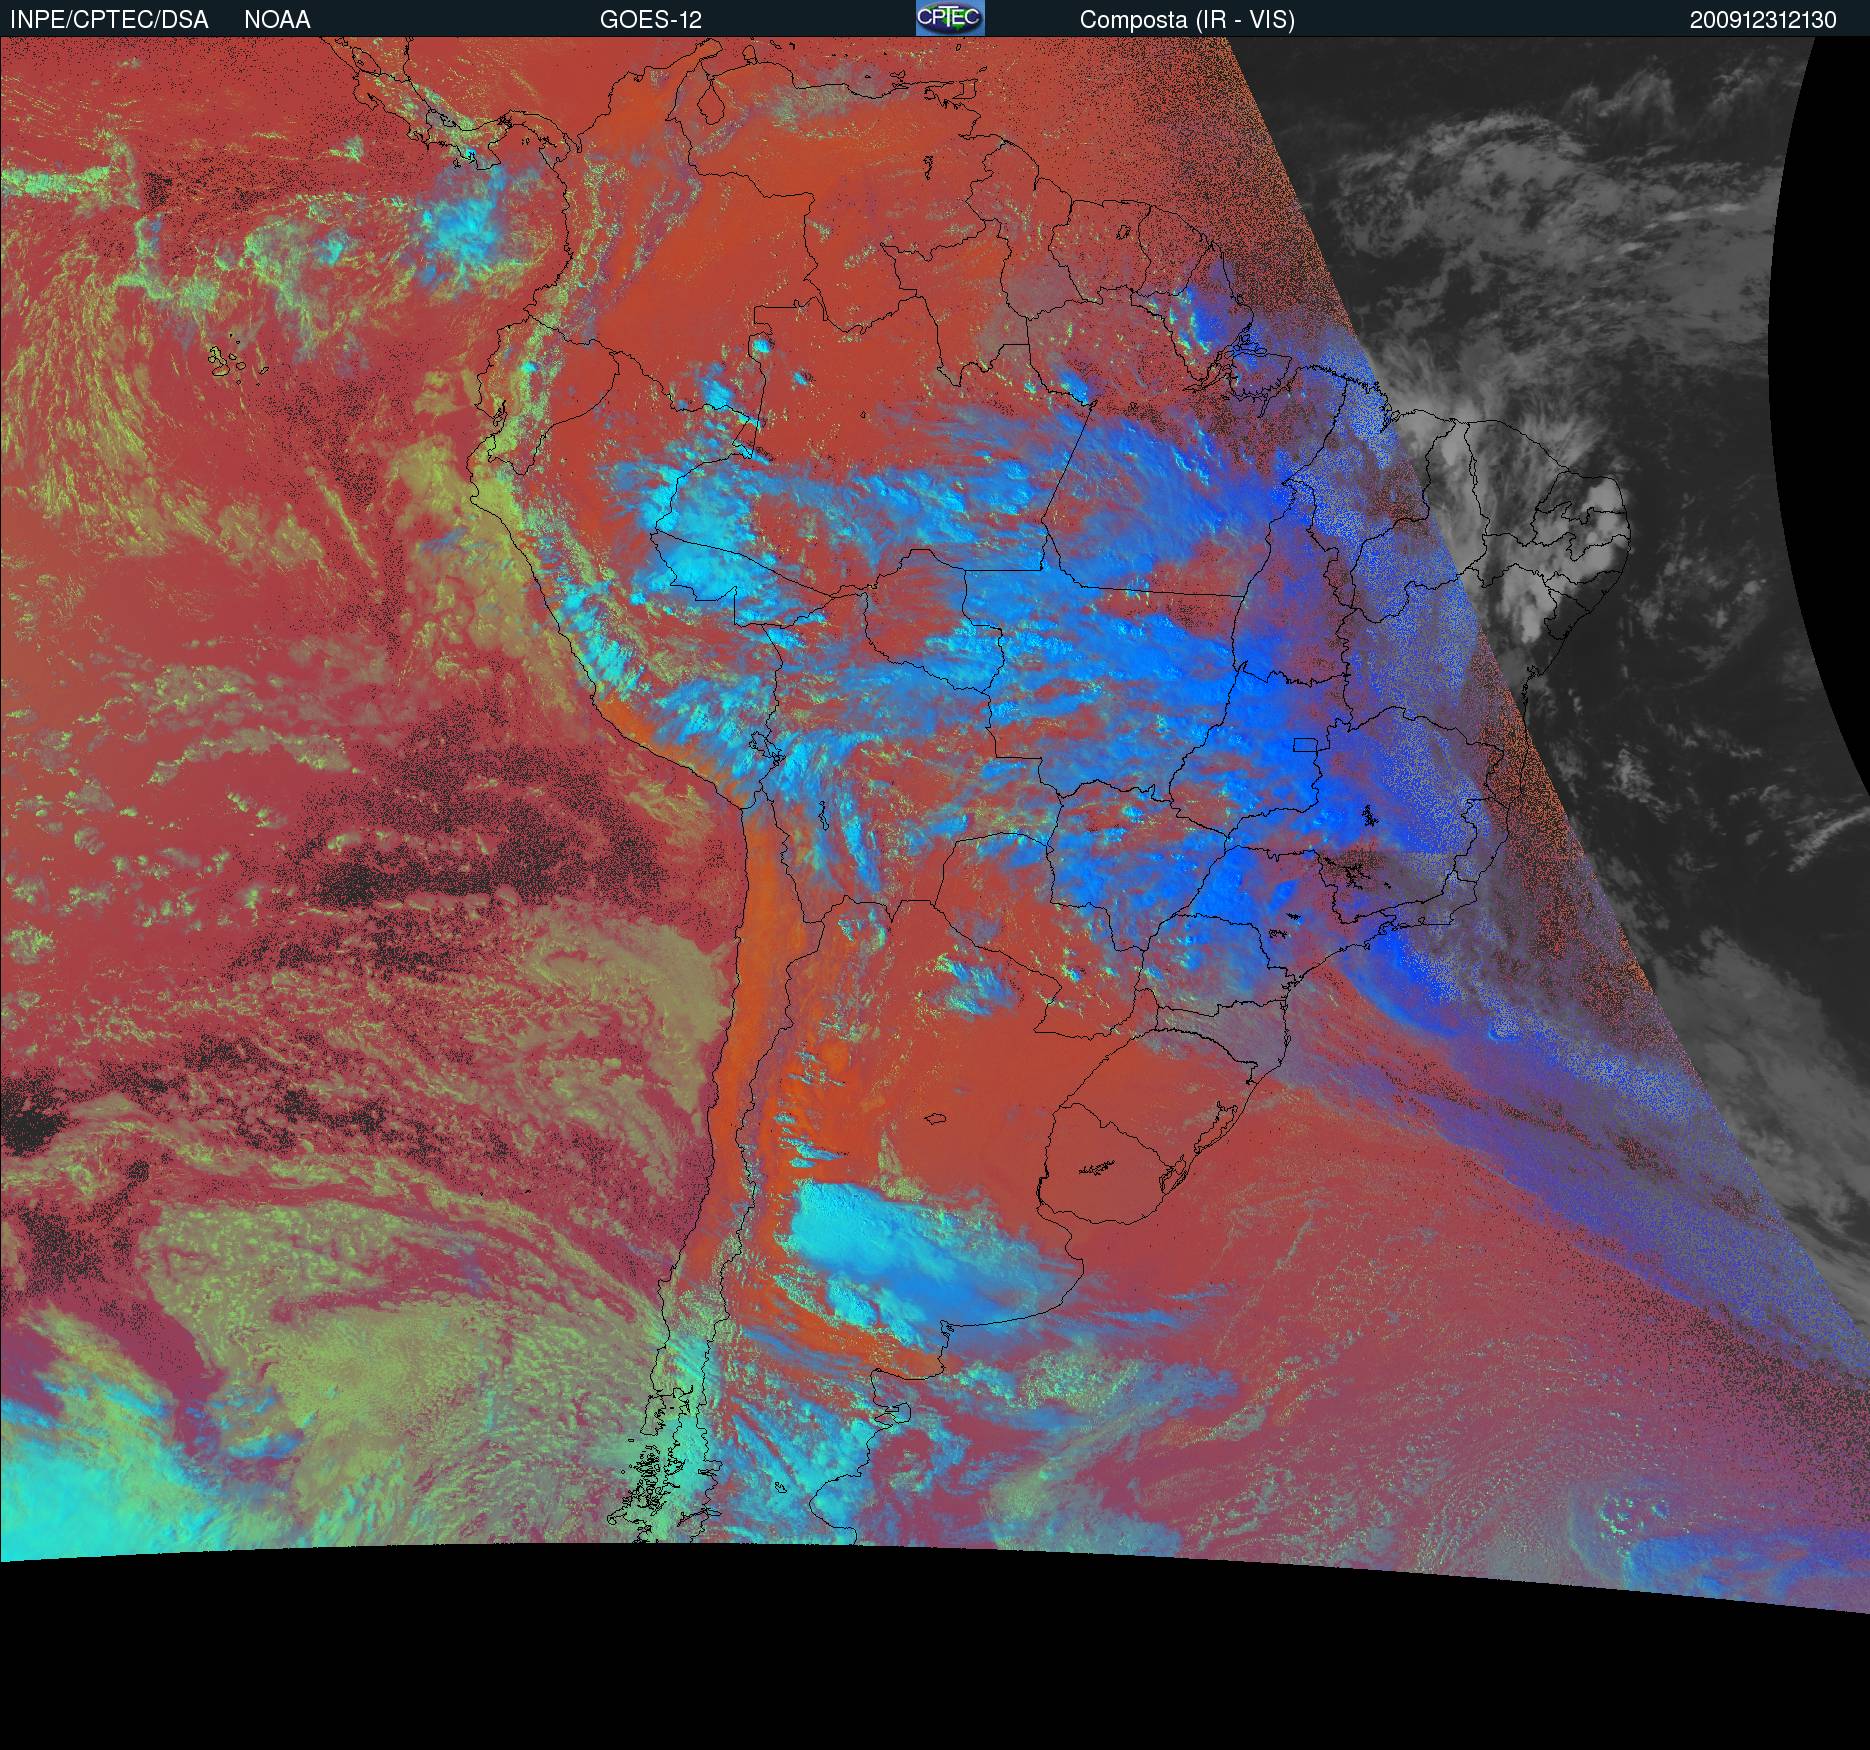Click the CPTEC logo in the header
Screen dimensions: 1870x1750
tap(950, 18)
